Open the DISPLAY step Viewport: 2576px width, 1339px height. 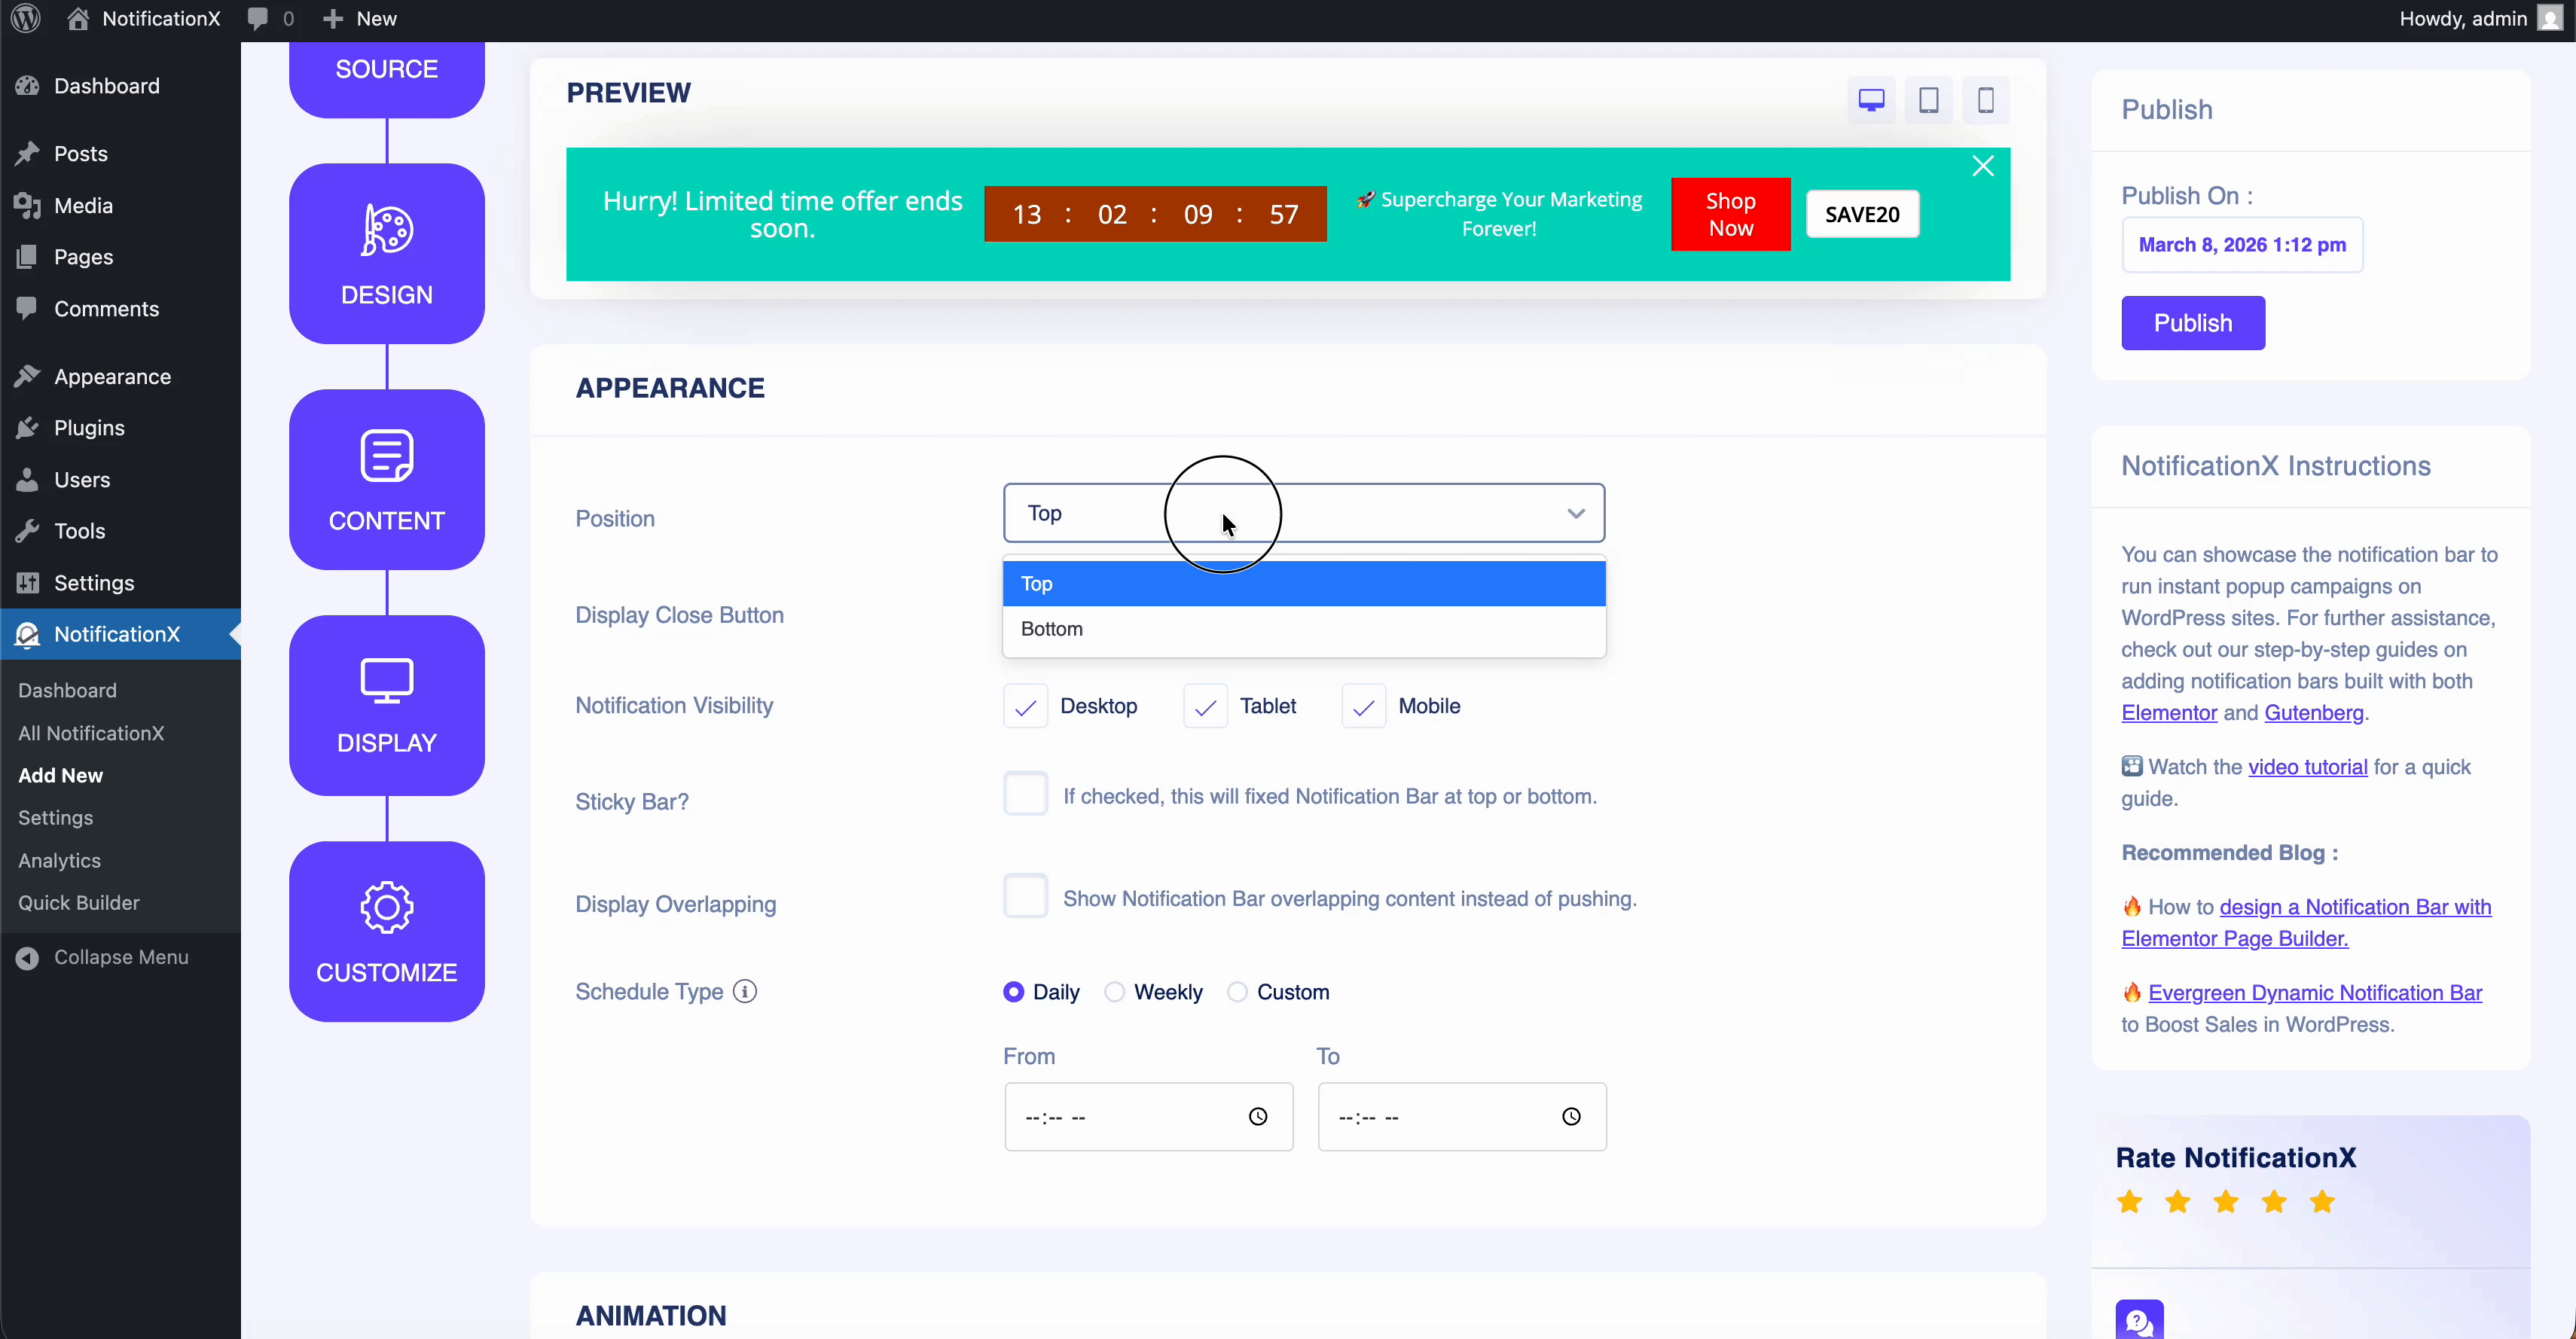click(386, 705)
